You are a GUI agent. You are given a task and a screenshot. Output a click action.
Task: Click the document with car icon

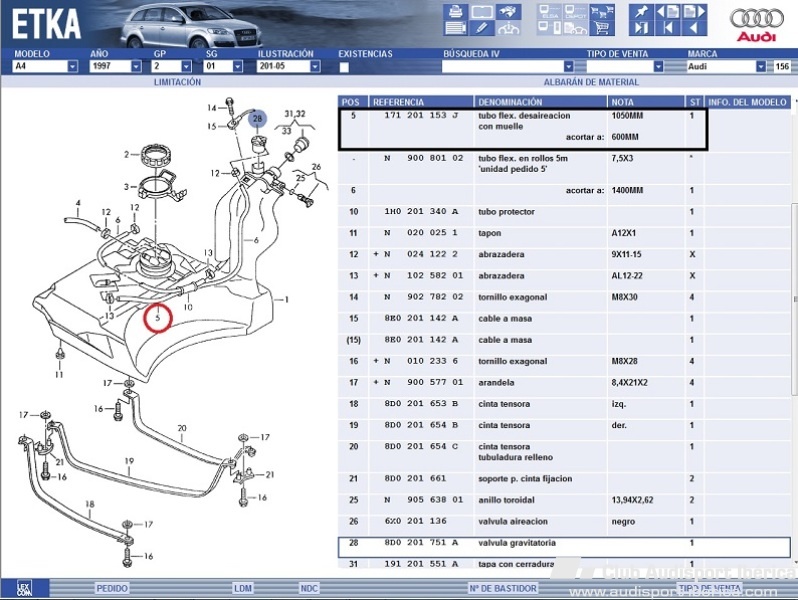[576, 28]
